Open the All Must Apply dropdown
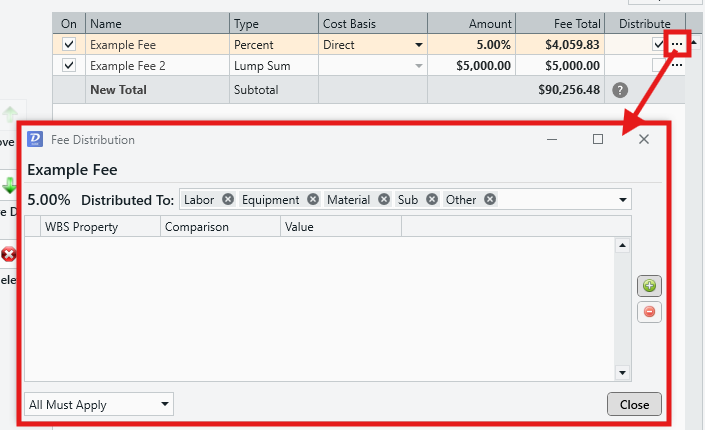This screenshot has width=705, height=430. coord(99,405)
